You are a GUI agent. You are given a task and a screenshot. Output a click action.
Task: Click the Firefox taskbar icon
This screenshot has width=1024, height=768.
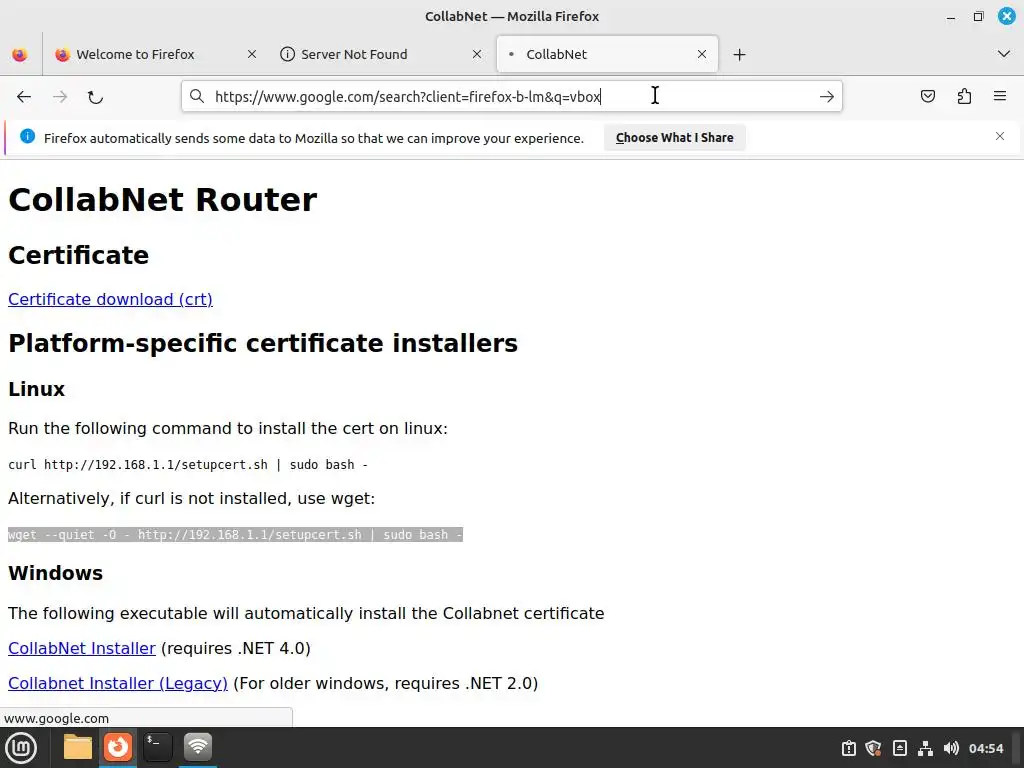pyautogui.click(x=118, y=748)
